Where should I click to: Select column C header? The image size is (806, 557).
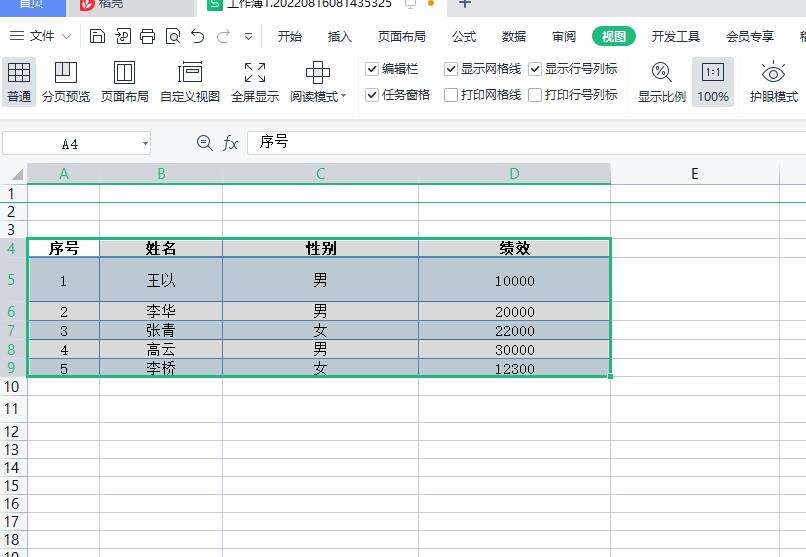point(320,174)
